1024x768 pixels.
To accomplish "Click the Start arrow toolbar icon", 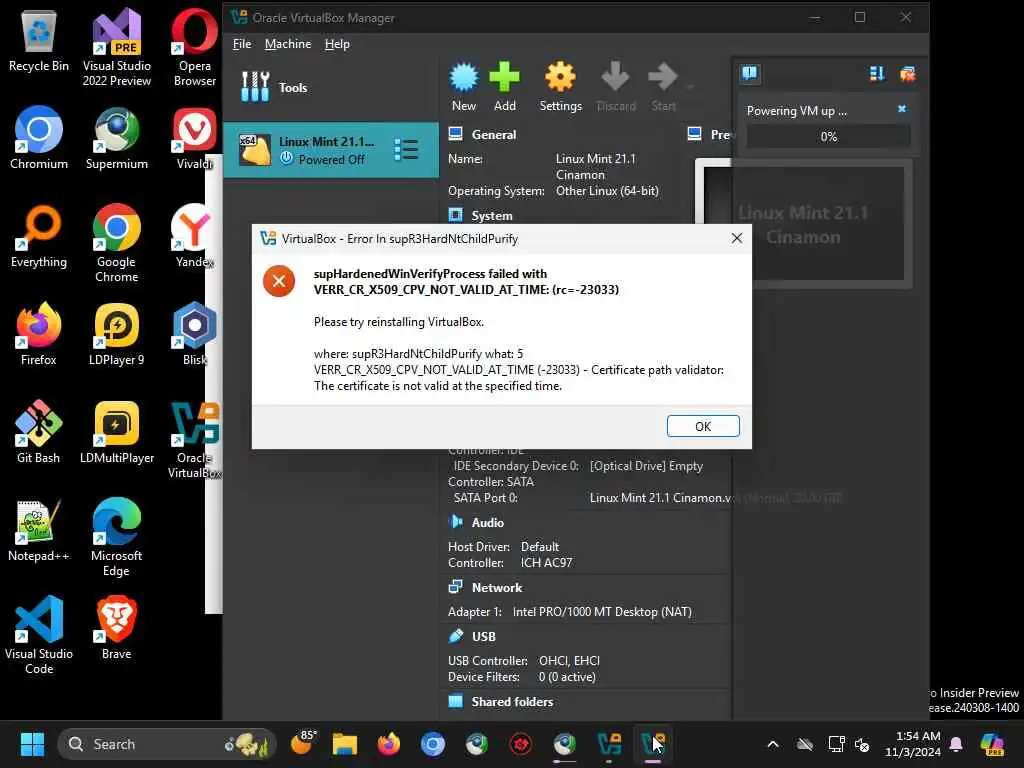I will [664, 87].
